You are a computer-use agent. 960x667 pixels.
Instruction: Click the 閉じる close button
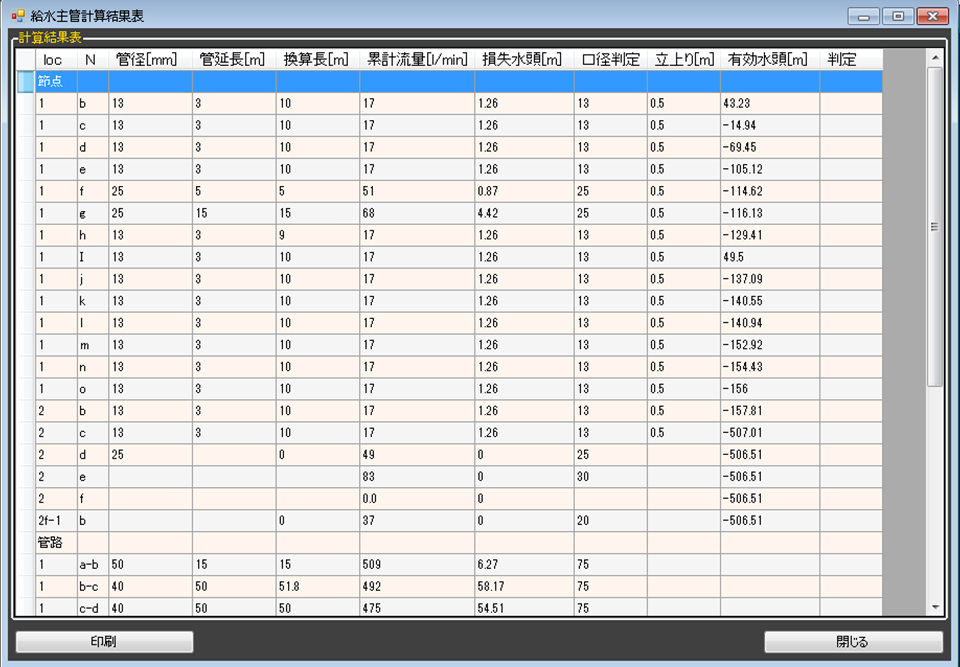click(853, 641)
